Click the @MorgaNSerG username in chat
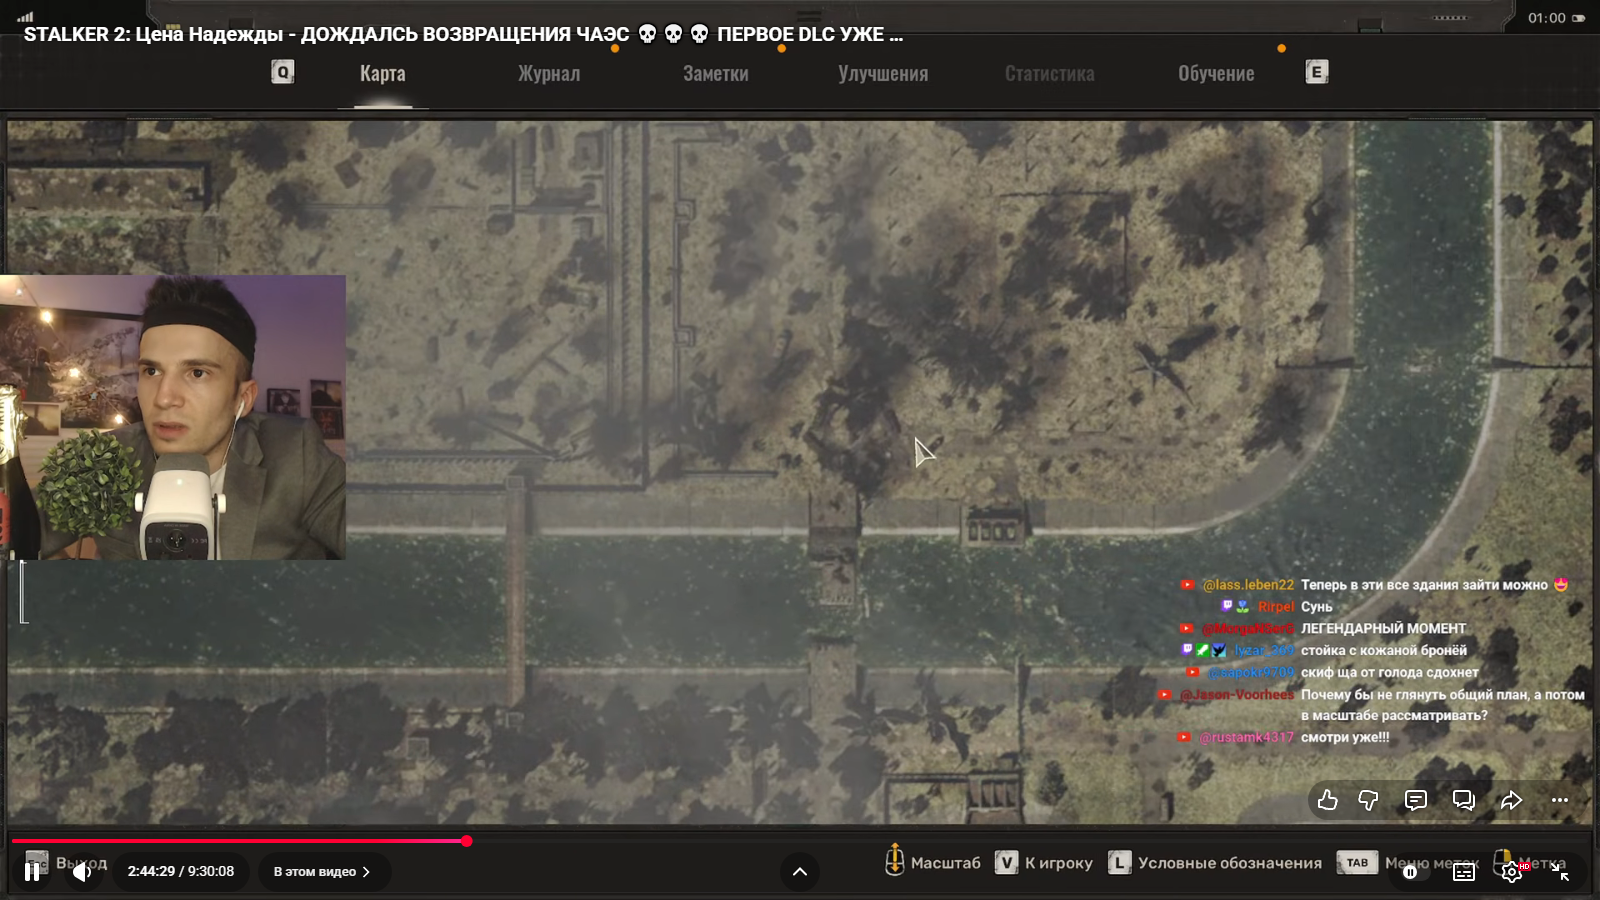This screenshot has height=900, width=1600. pyautogui.click(x=1248, y=629)
